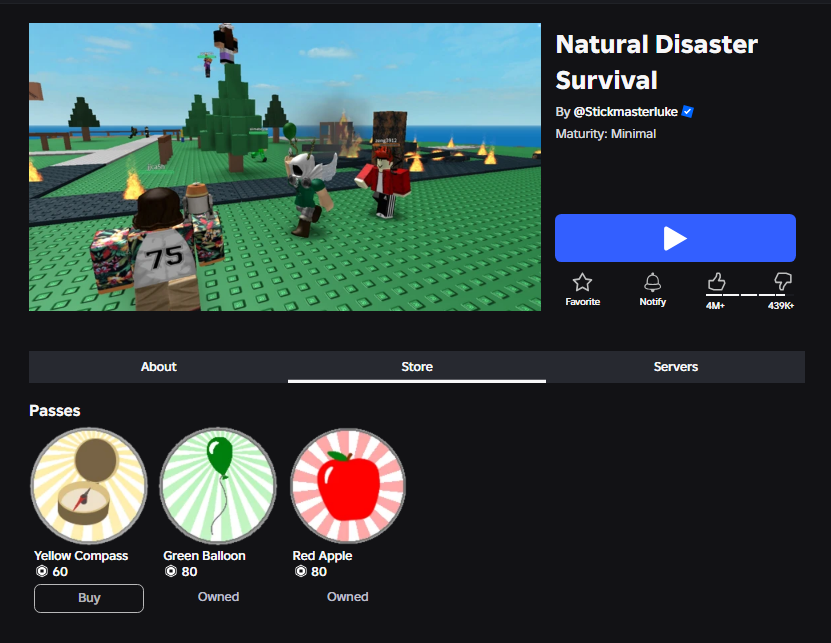Click the game screenshot thumbnail
This screenshot has height=643, width=831.
coord(285,167)
